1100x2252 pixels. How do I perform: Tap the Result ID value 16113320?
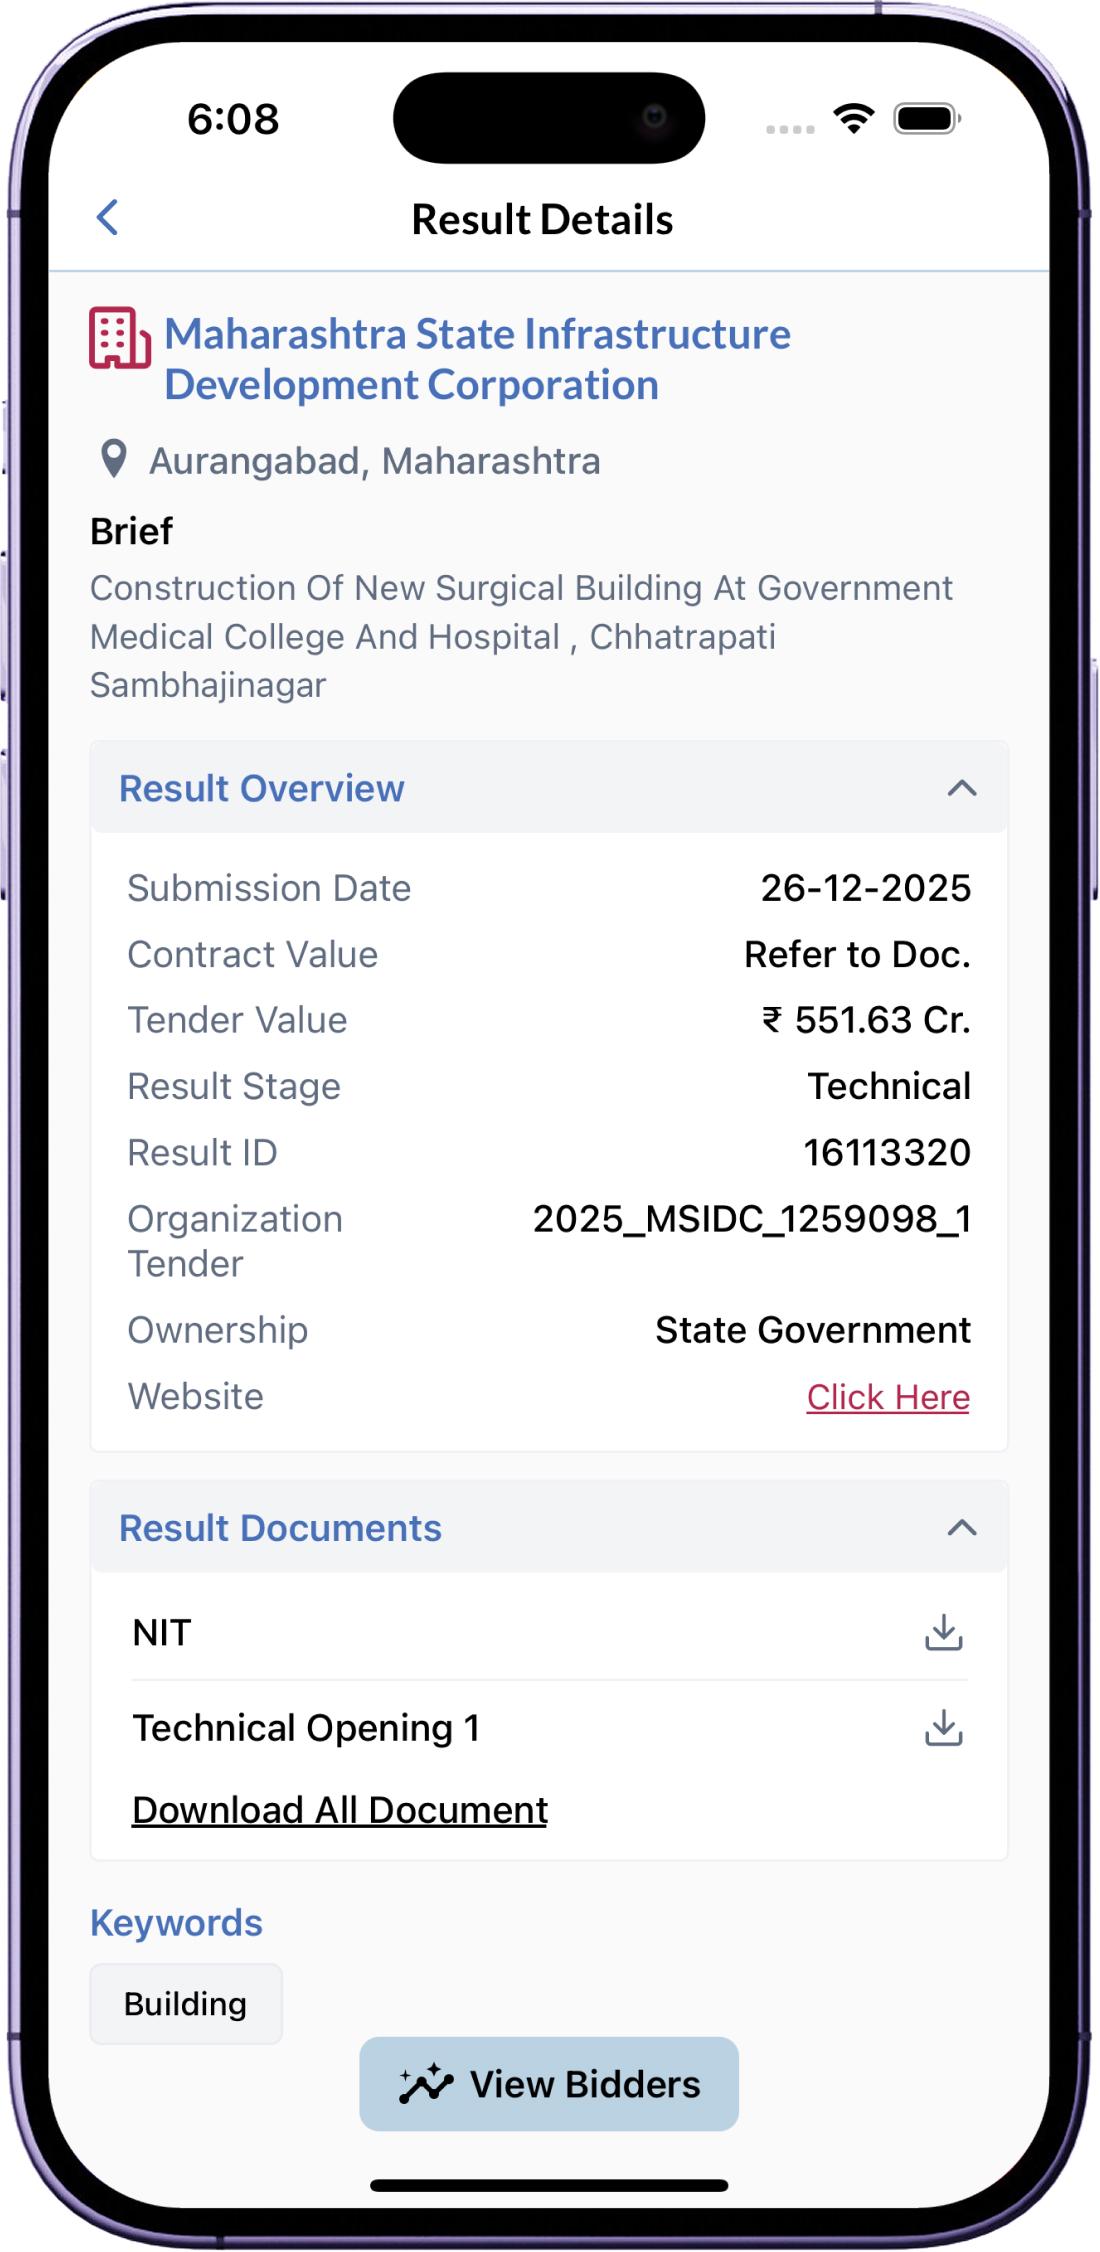[887, 1152]
